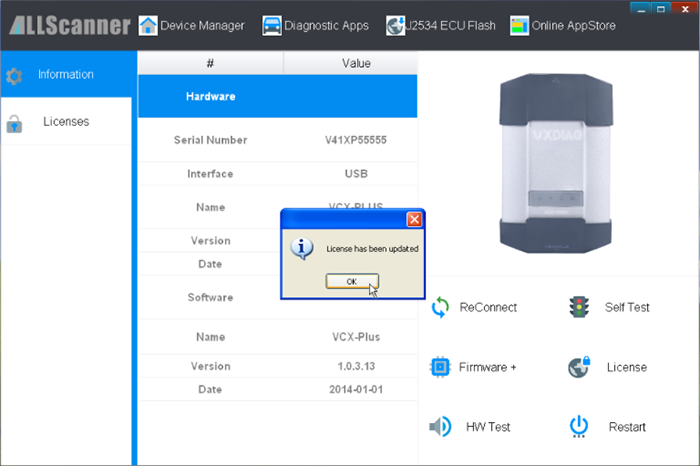The height and width of the screenshot is (466, 700).
Task: Select the Information sidebar tab
Action: 66,74
